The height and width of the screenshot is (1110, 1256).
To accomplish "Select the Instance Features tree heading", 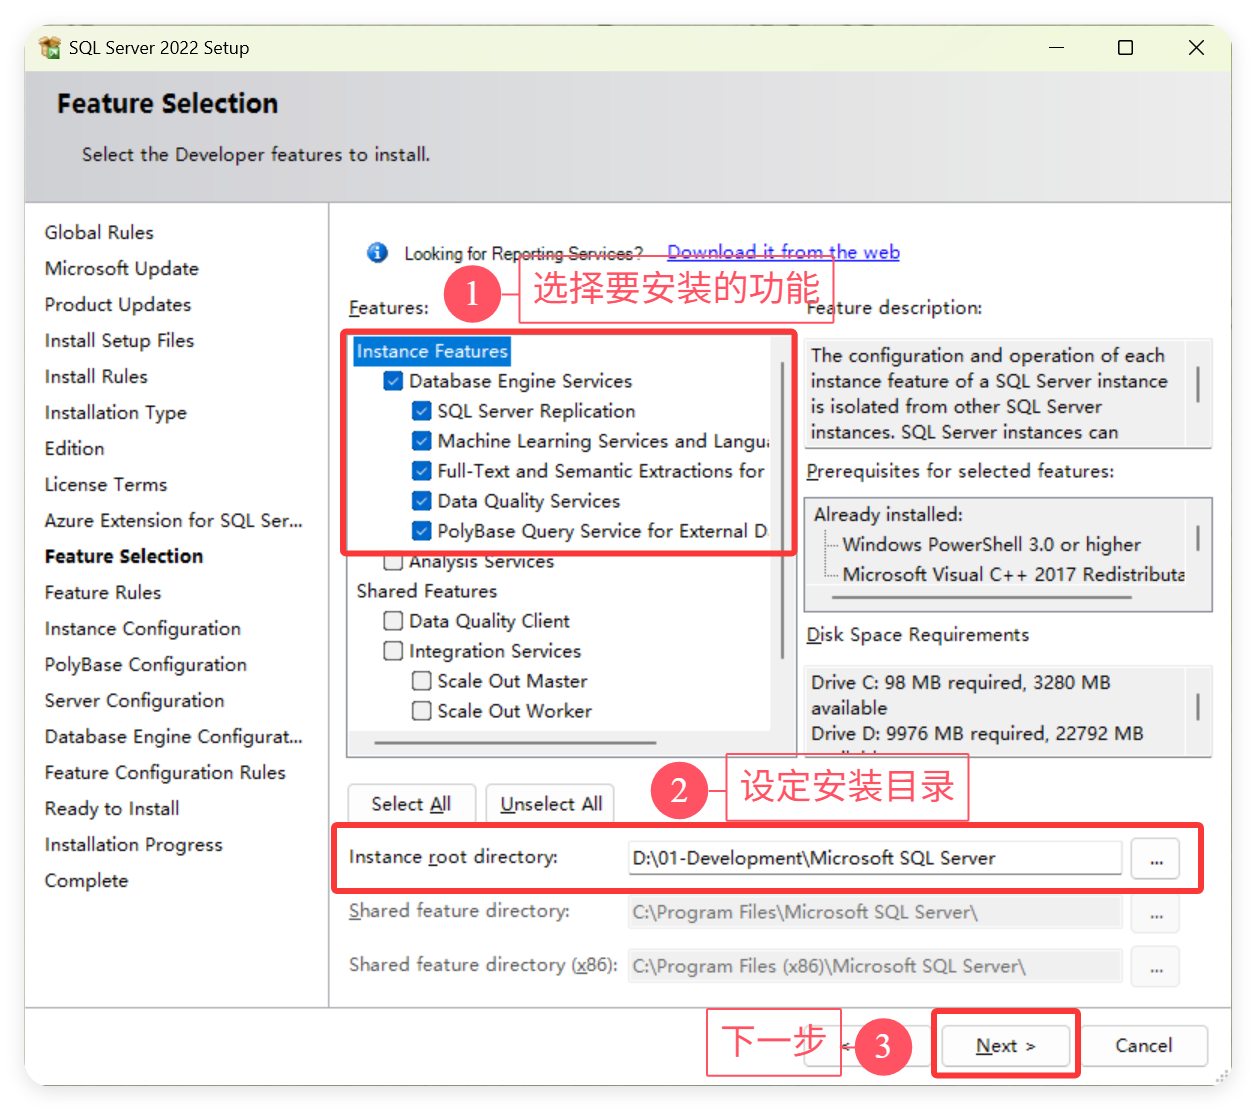I will [x=432, y=351].
